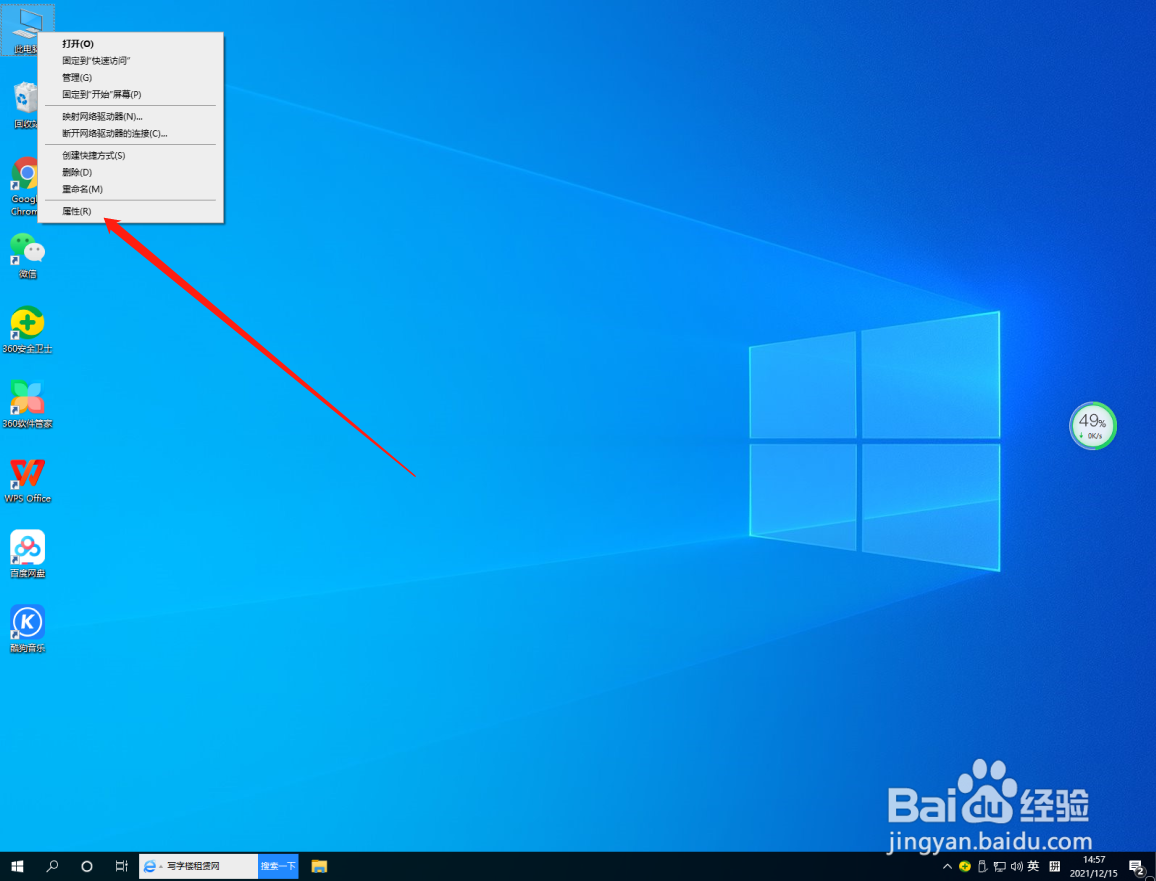Expand hidden tray icons with the chevron
This screenshot has height=881, width=1156.
(x=947, y=866)
